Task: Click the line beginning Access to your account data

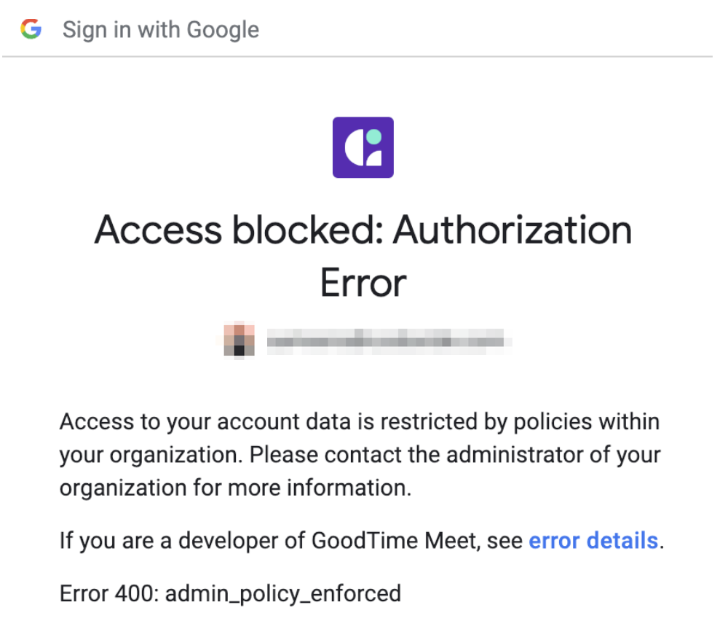Action: tap(360, 422)
